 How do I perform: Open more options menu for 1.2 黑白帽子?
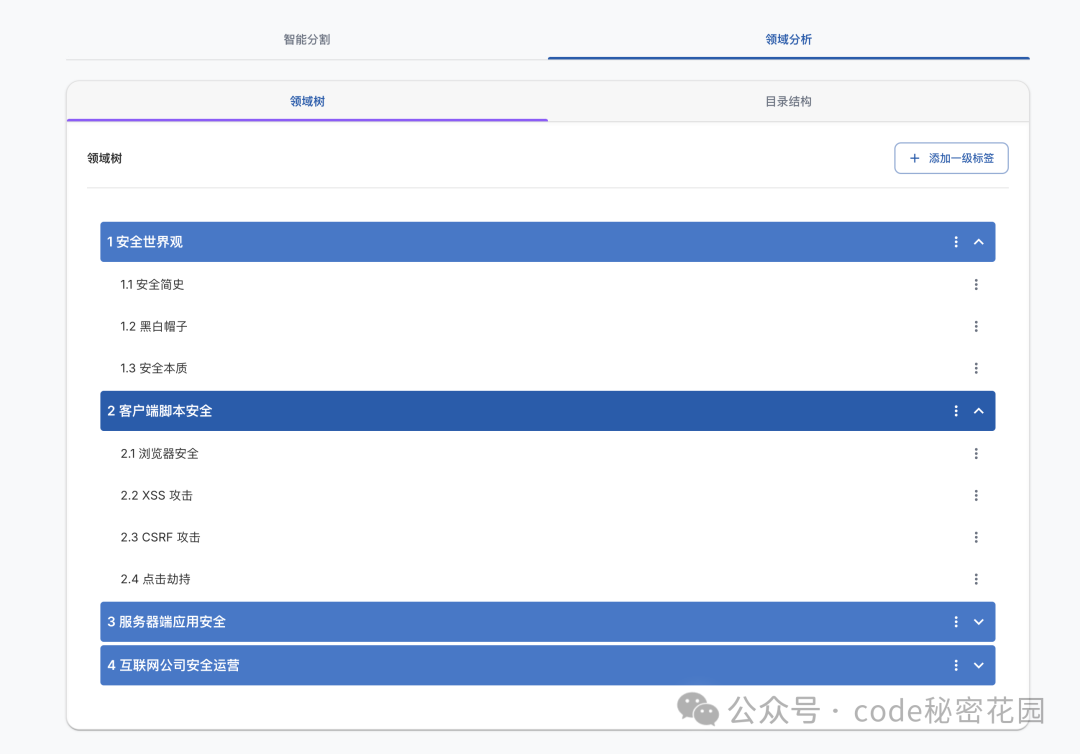(x=976, y=326)
